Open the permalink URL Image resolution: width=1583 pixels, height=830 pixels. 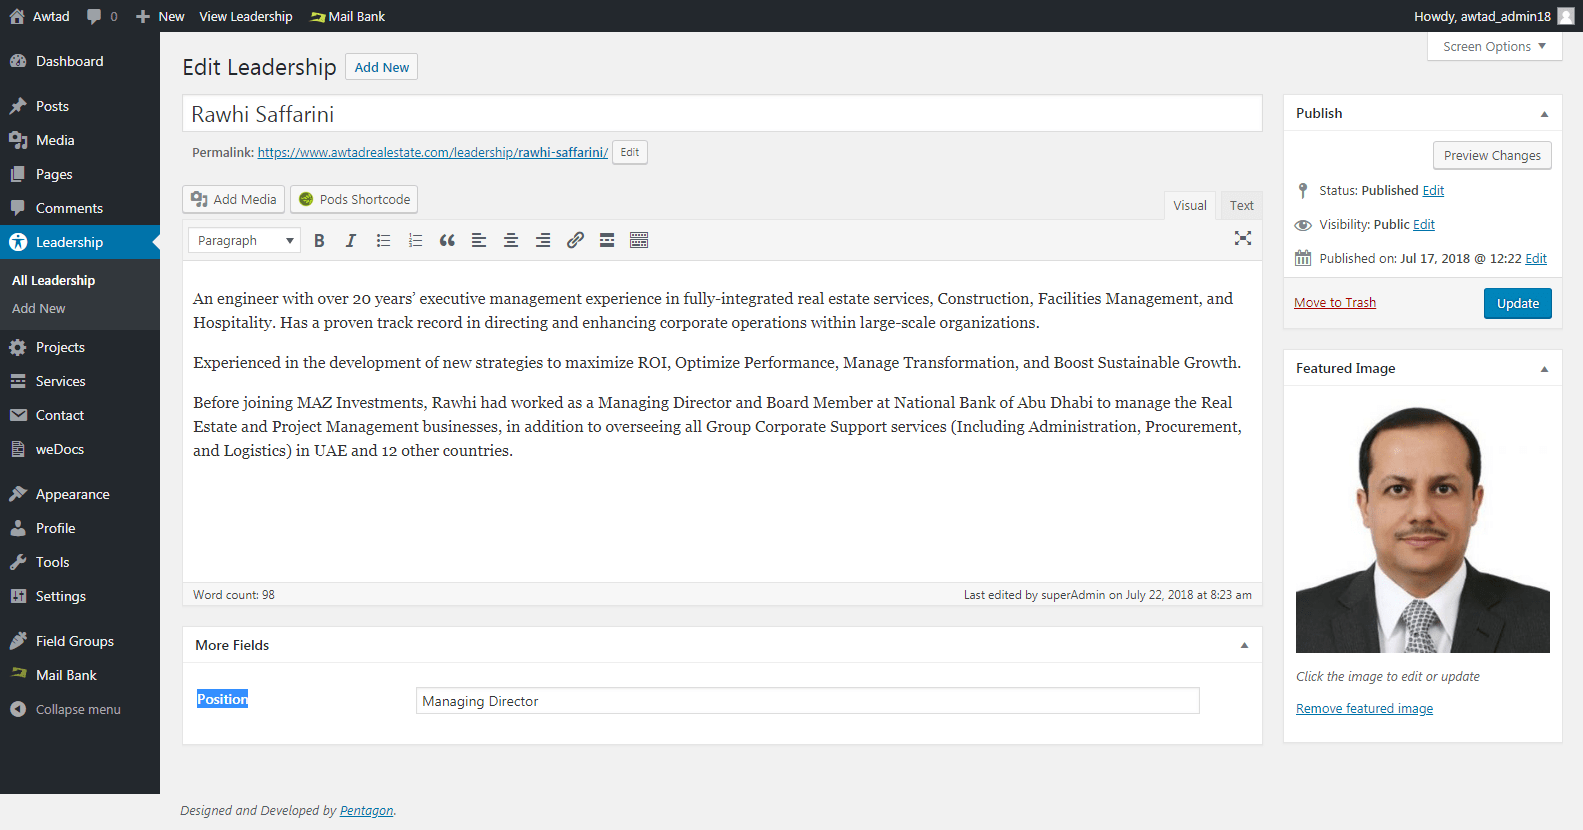click(x=433, y=152)
